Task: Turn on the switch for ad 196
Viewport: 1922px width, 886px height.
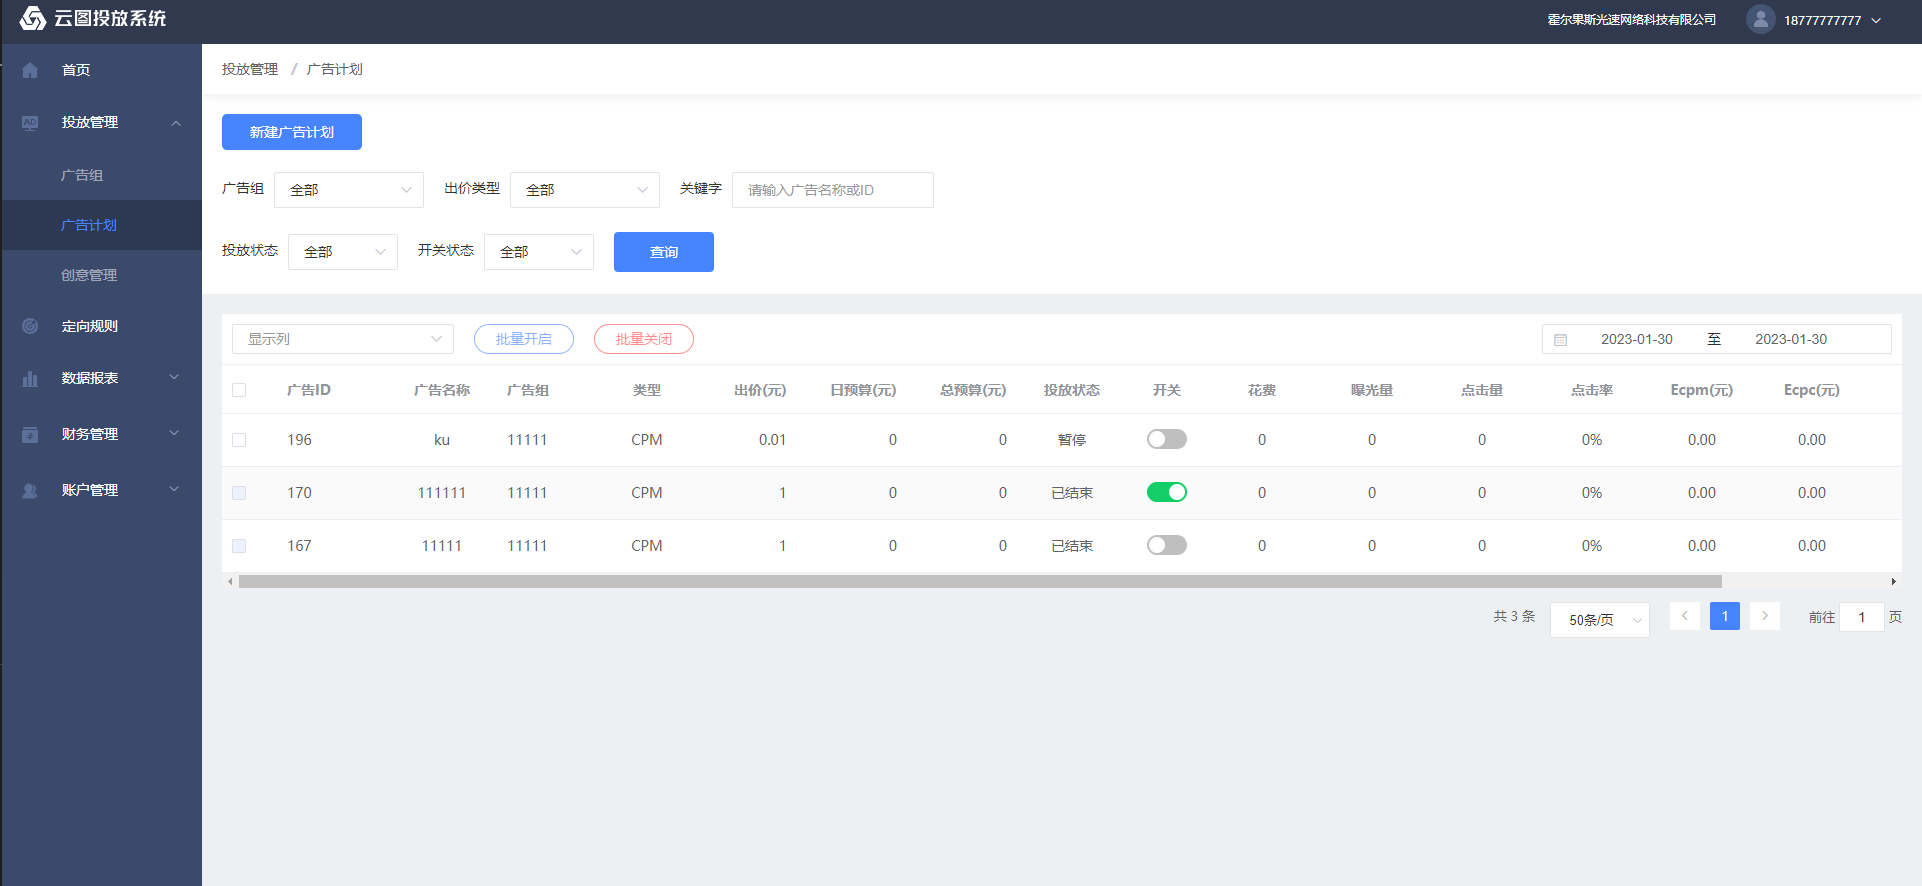Action: point(1167,439)
